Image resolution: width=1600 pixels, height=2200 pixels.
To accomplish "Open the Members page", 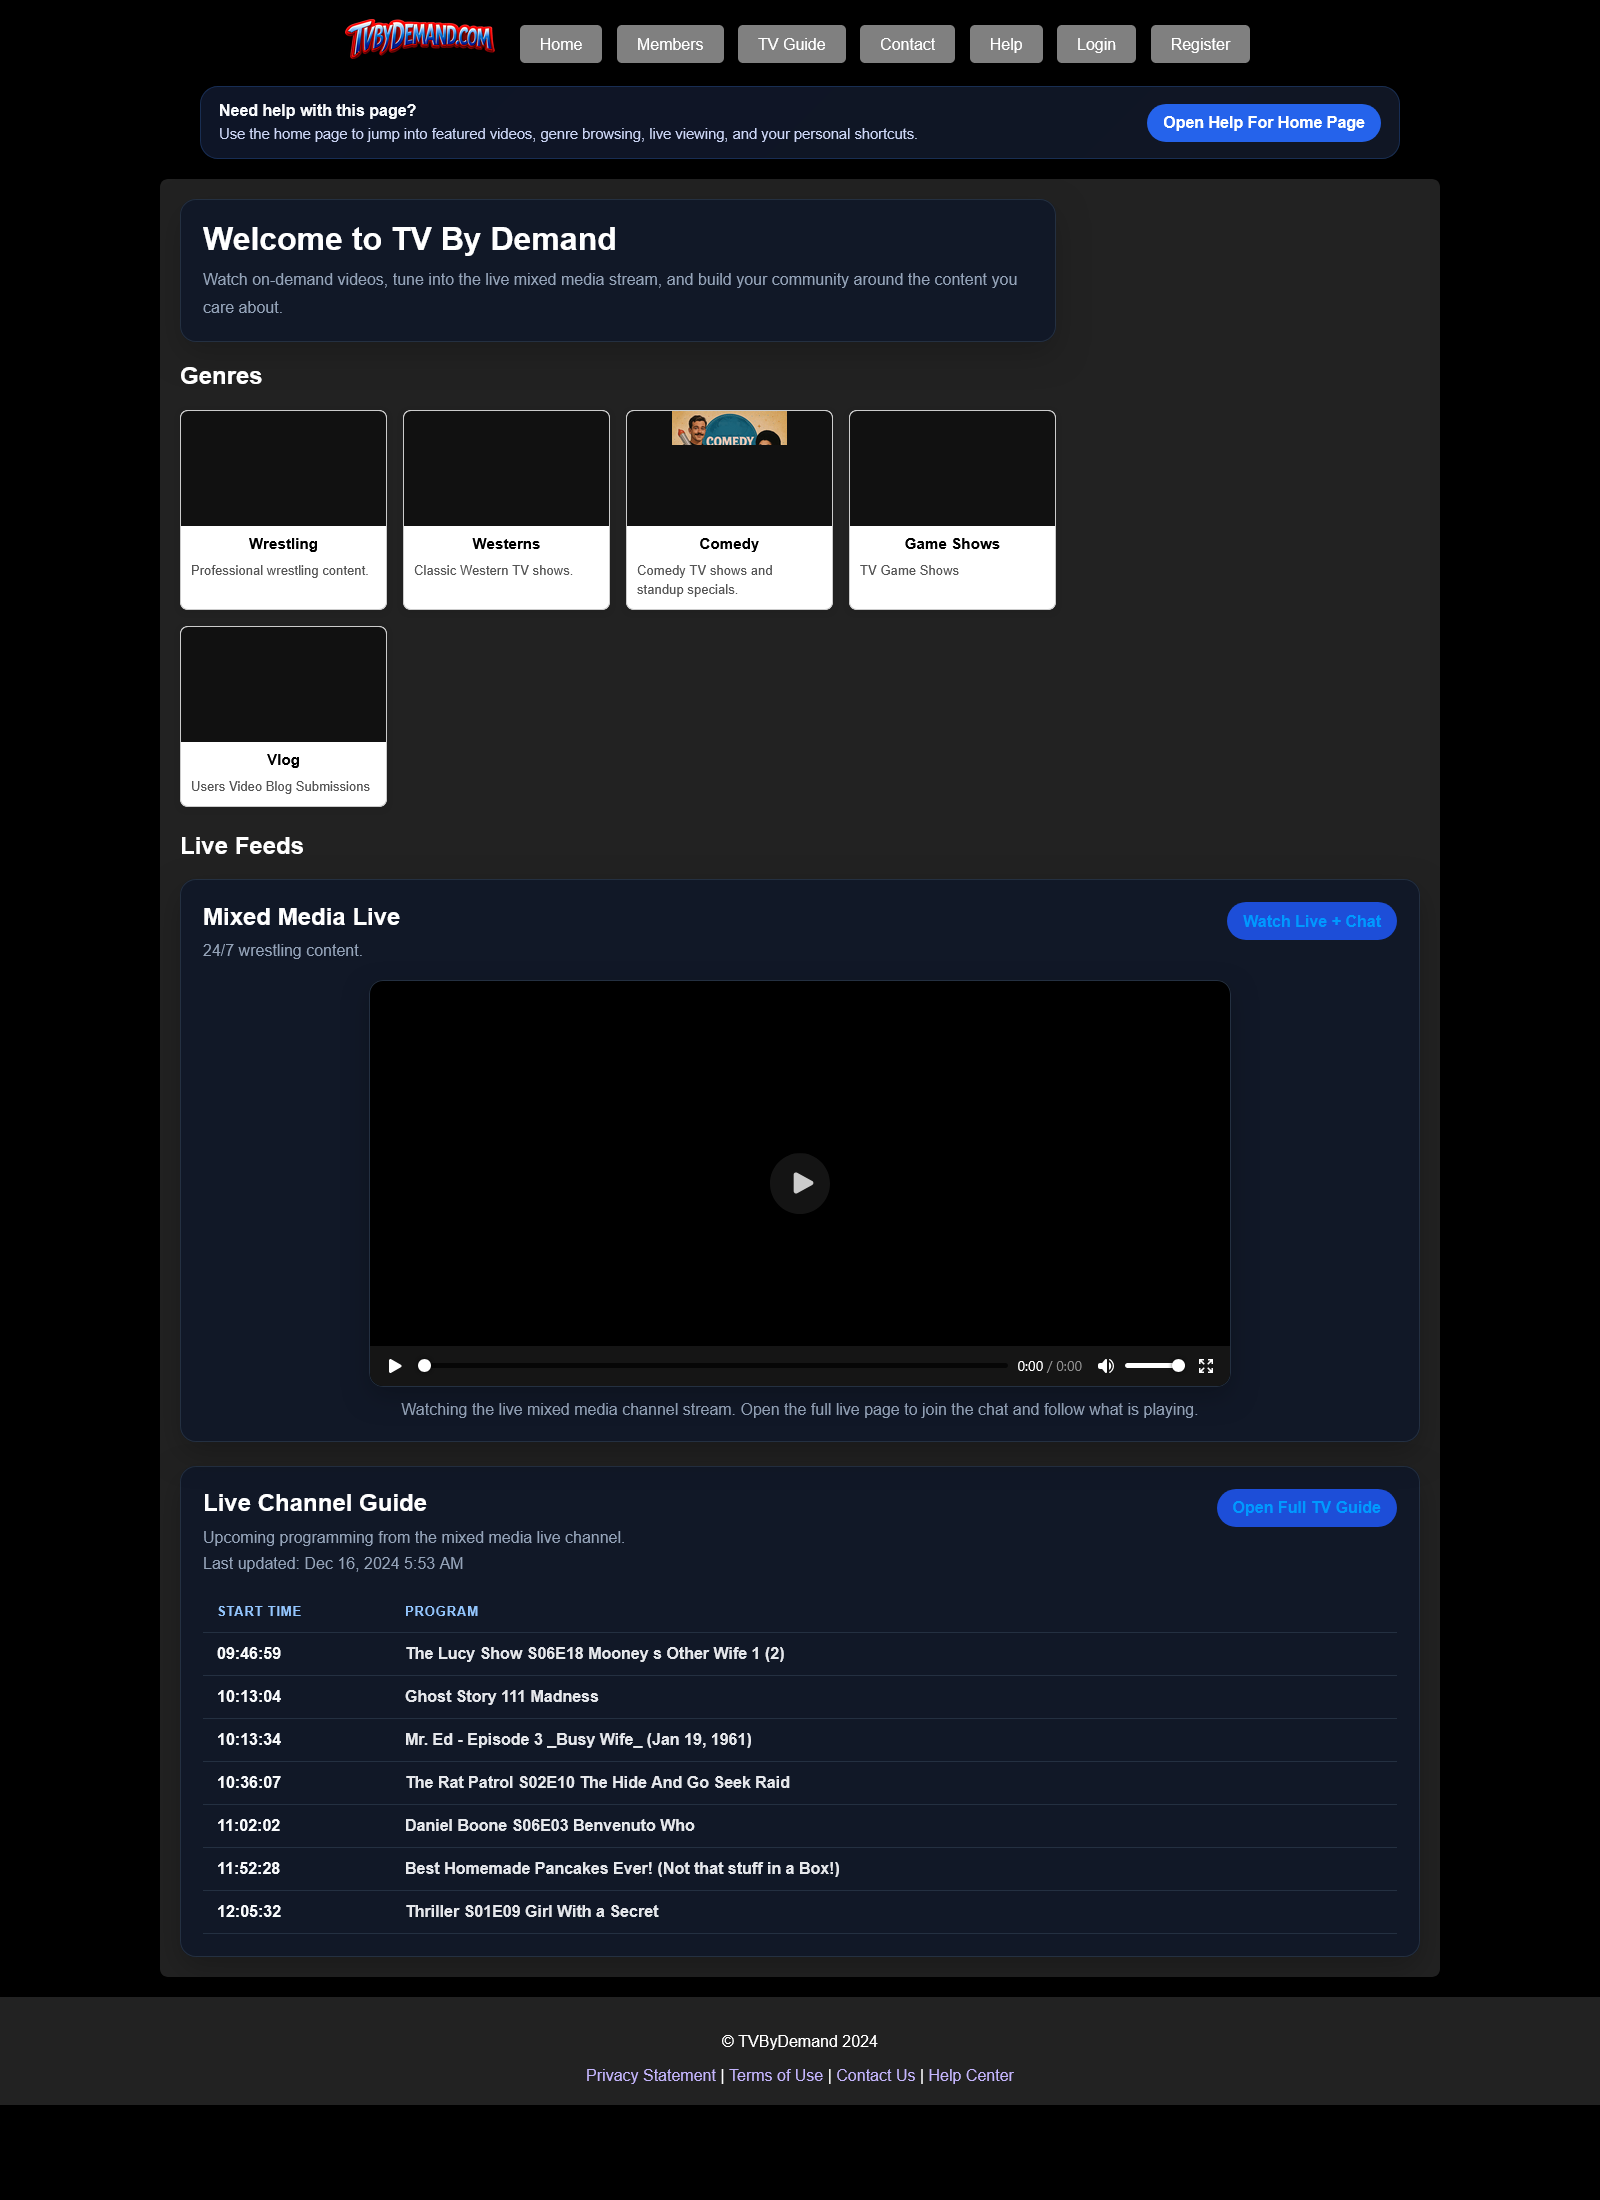I will (x=669, y=43).
